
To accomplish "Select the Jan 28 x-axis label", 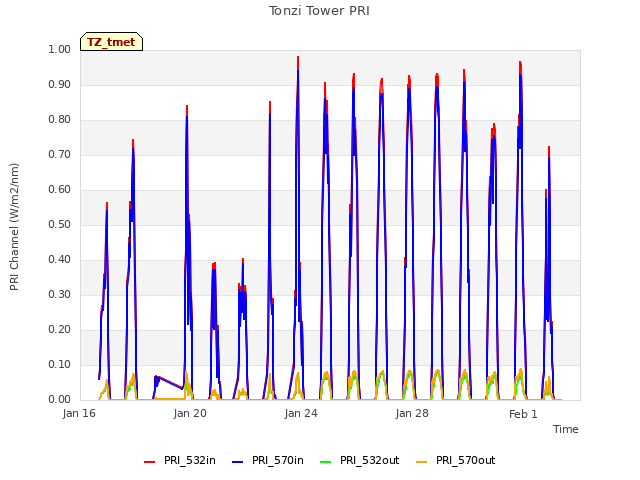I will [412, 413].
